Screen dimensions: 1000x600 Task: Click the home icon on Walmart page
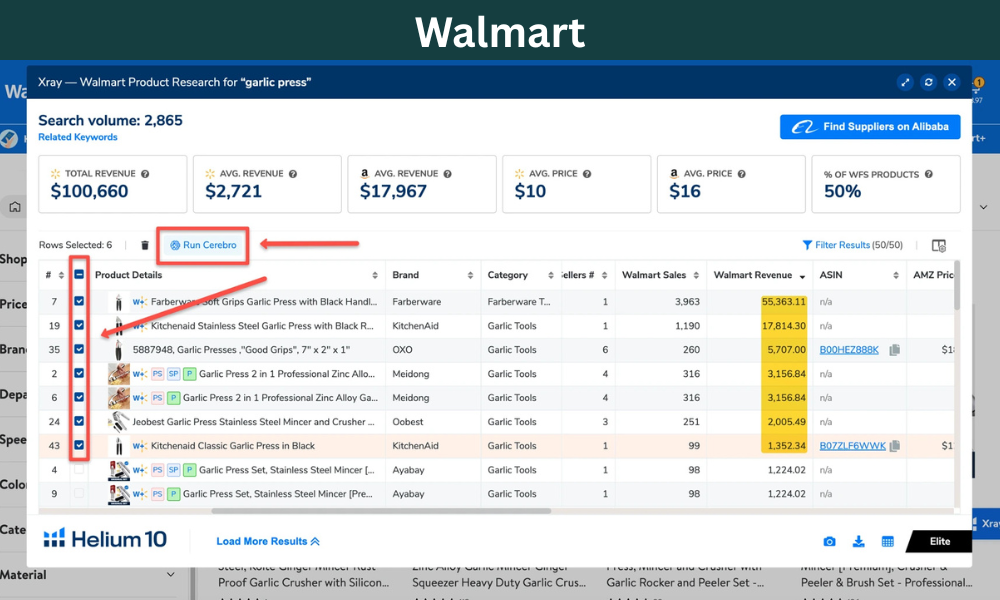click(15, 207)
